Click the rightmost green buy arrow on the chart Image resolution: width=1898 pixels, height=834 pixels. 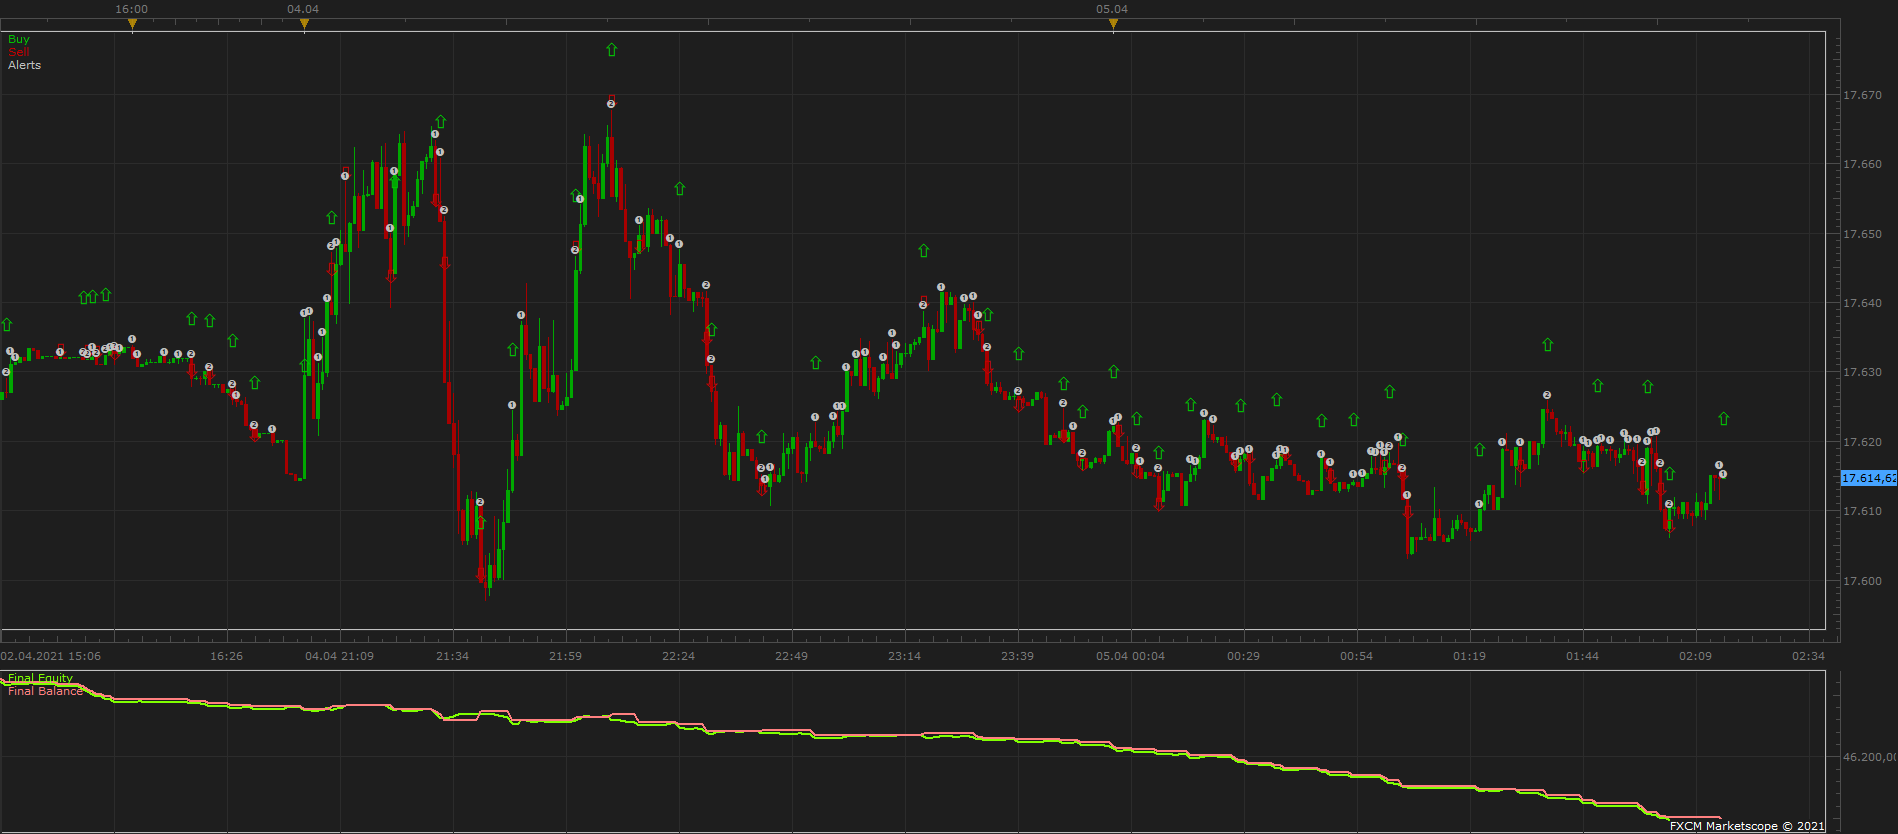click(1723, 419)
